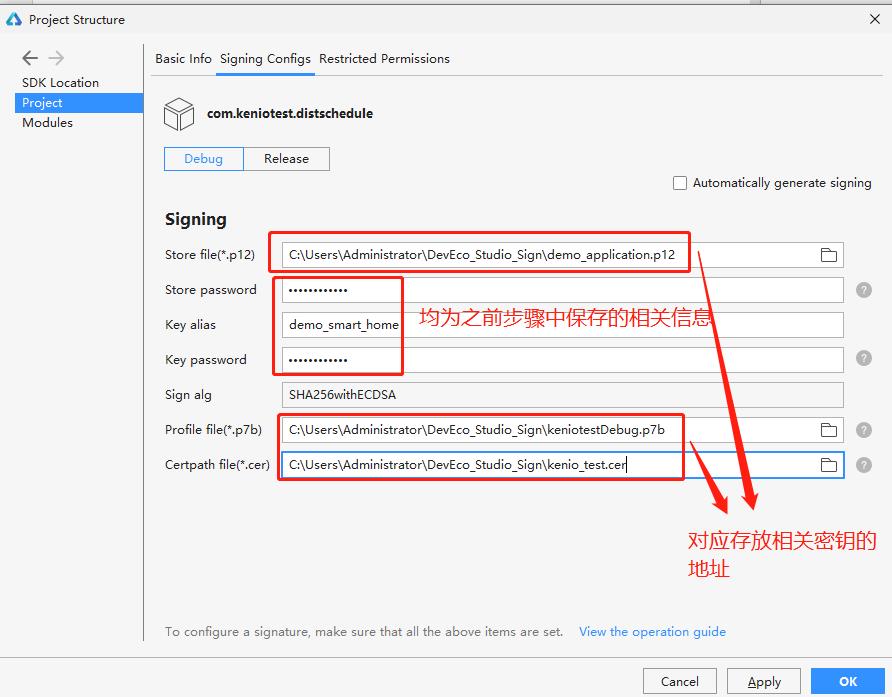Click the Store file(*.p12) label
Screen dimensions: 892x697
[210, 254]
